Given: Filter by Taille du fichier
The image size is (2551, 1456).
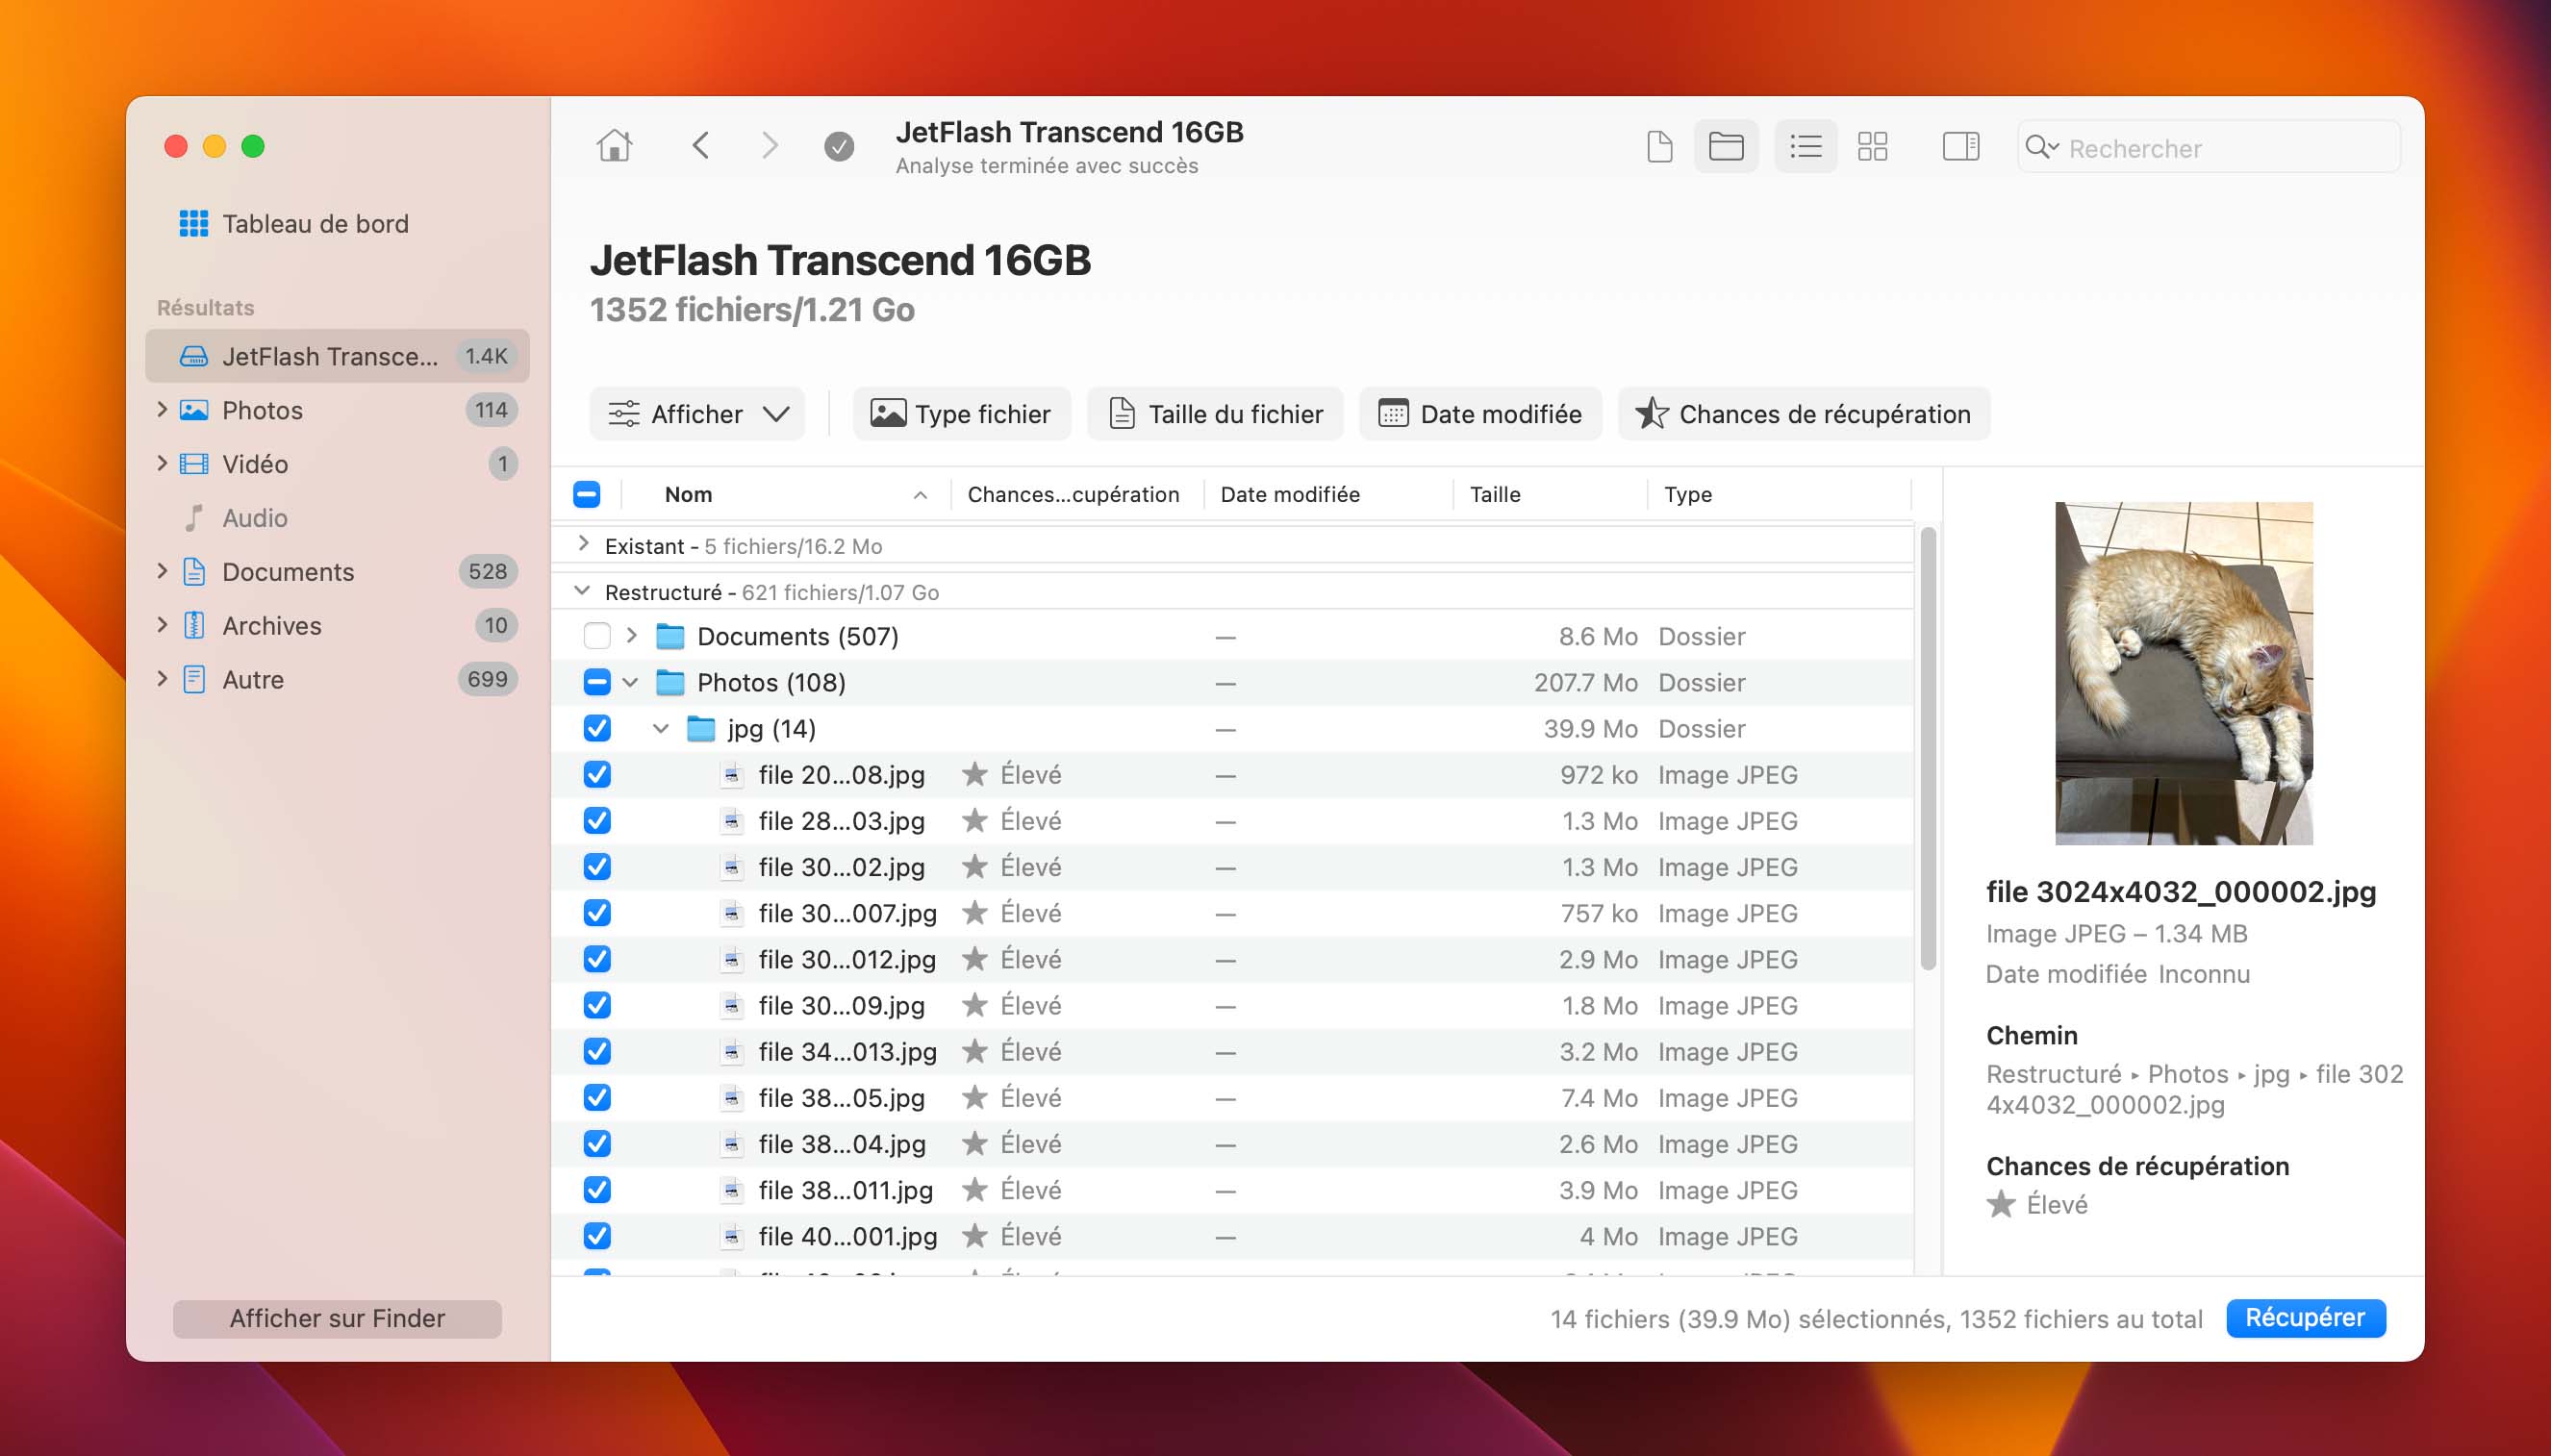Looking at the screenshot, I should (1215, 414).
